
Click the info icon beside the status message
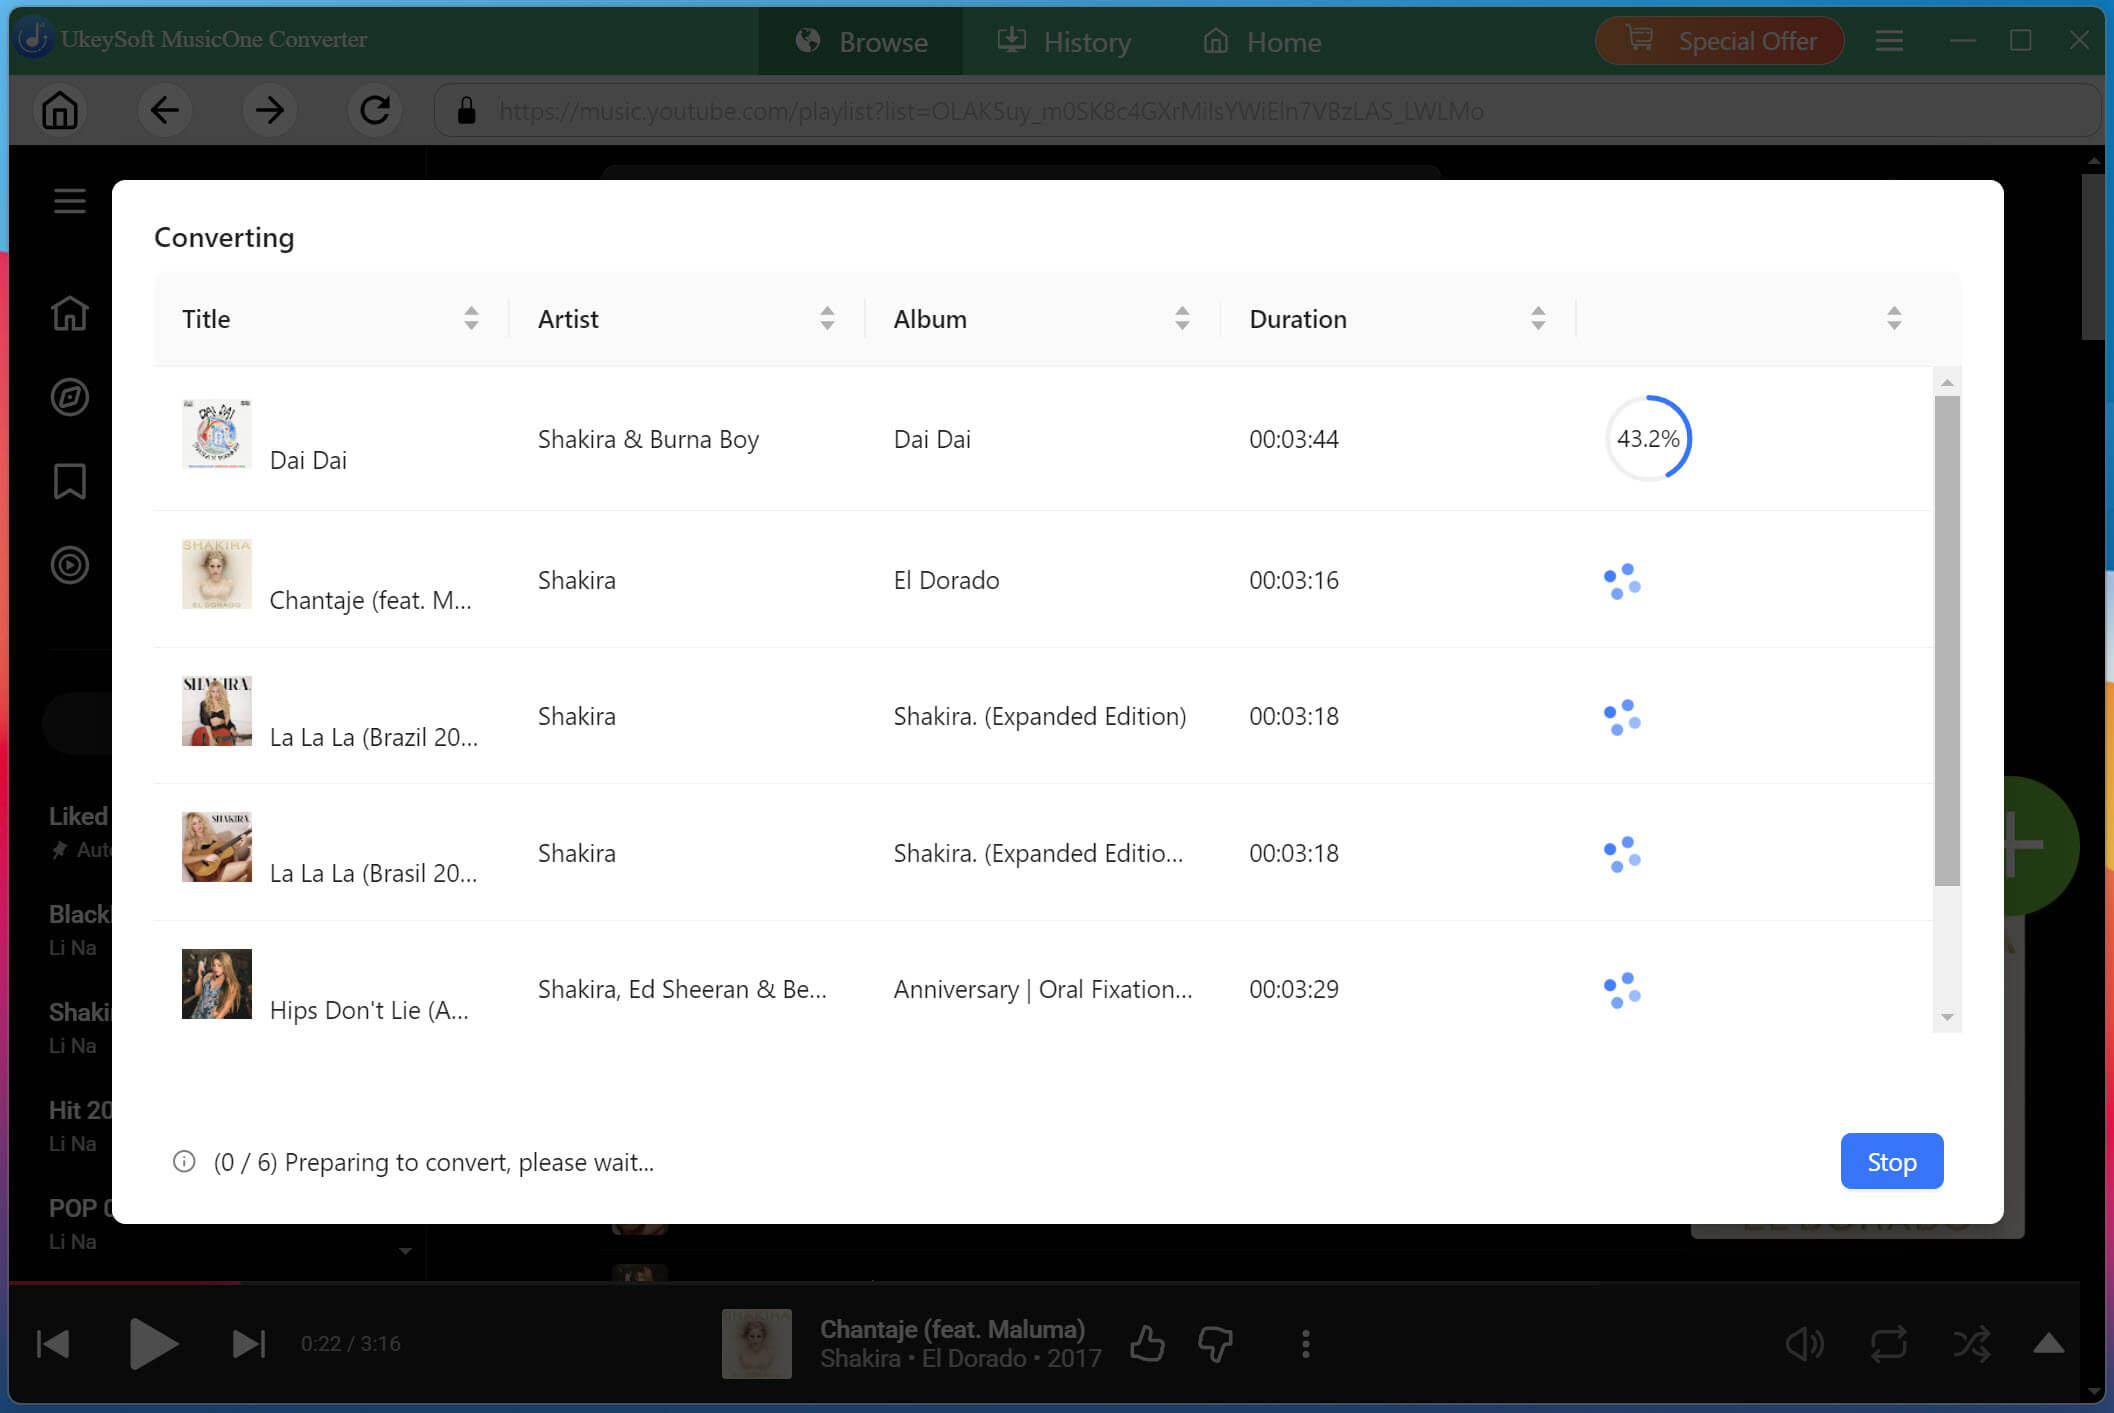pyautogui.click(x=184, y=1161)
